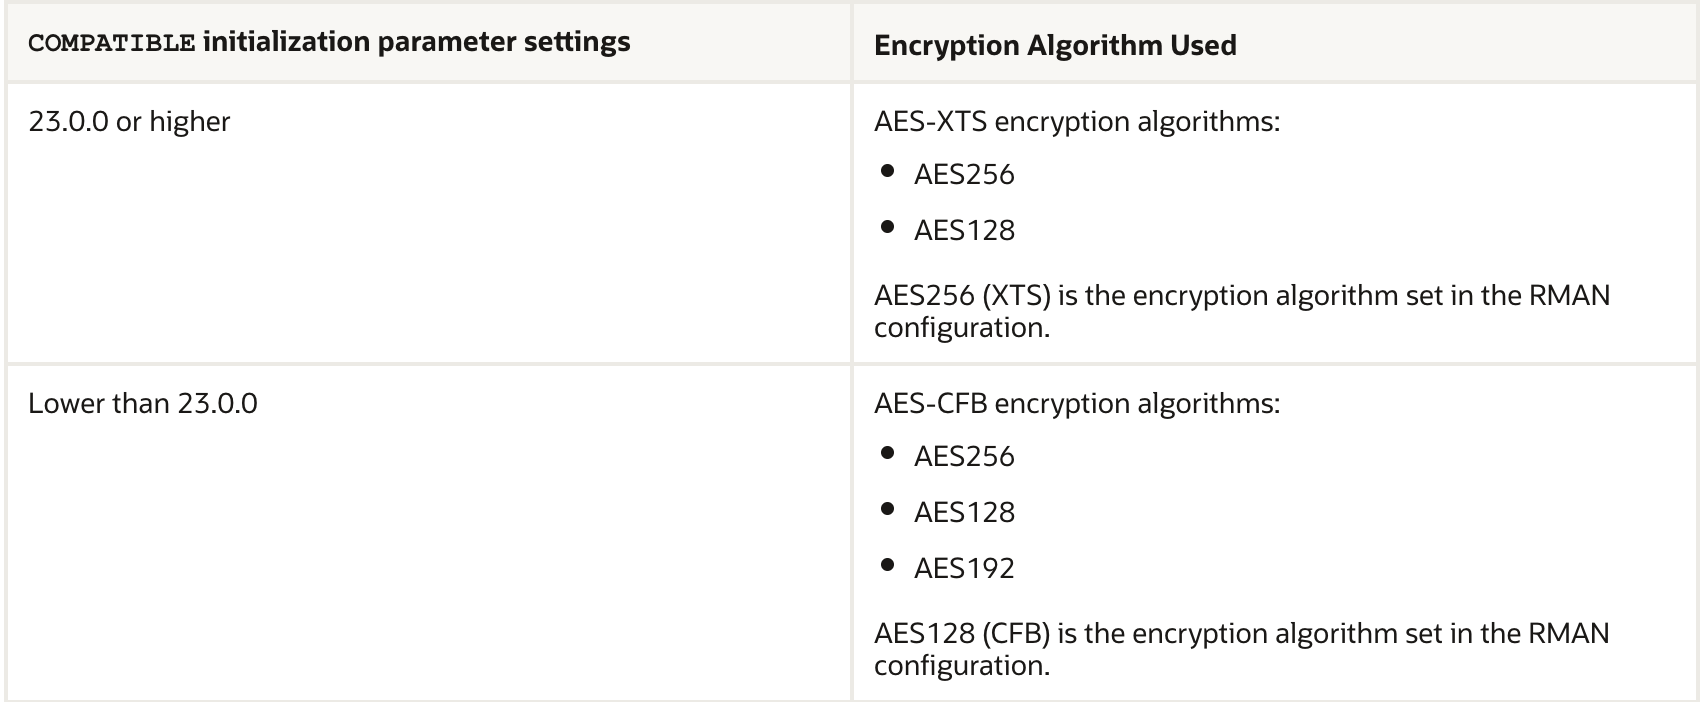This screenshot has width=1704, height=702.
Task: Click the Encryption Algorithm Used column header
Action: (x=1055, y=45)
